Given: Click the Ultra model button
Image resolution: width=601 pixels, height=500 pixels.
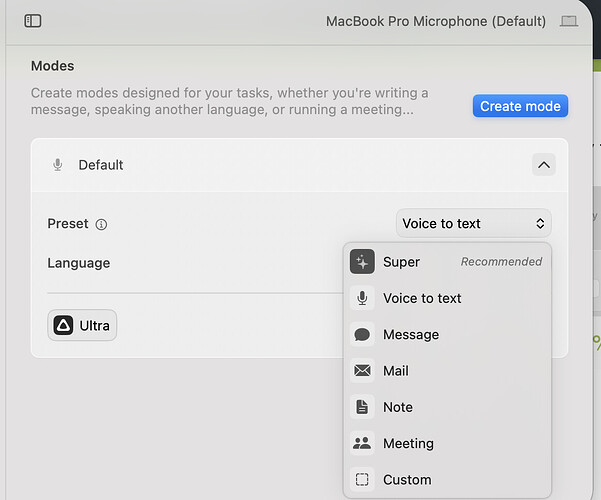Looking at the screenshot, I should 82,325.
